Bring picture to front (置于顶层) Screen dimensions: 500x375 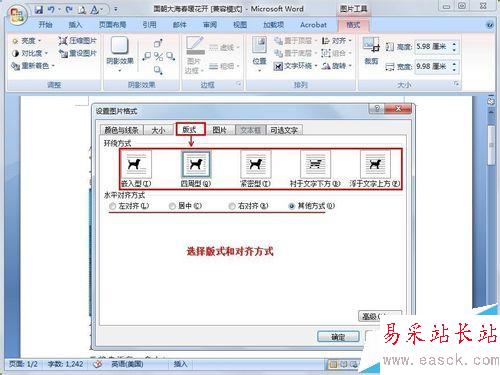pos(295,41)
